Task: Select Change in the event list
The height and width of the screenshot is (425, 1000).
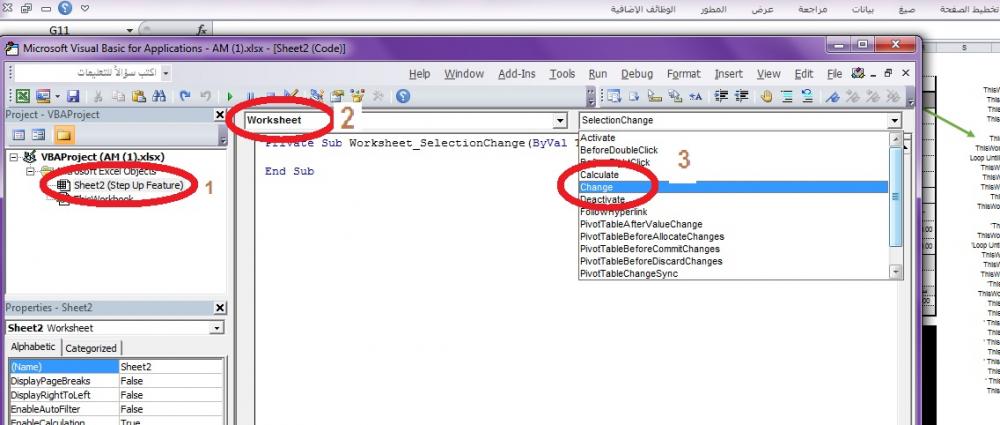Action: pos(733,188)
